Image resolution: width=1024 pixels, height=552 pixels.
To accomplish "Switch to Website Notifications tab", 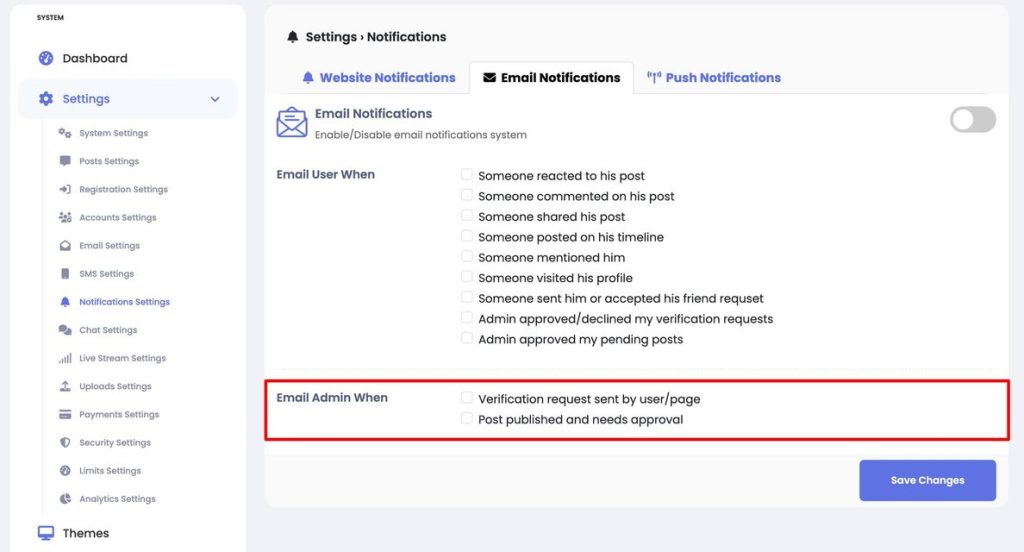I will [378, 78].
